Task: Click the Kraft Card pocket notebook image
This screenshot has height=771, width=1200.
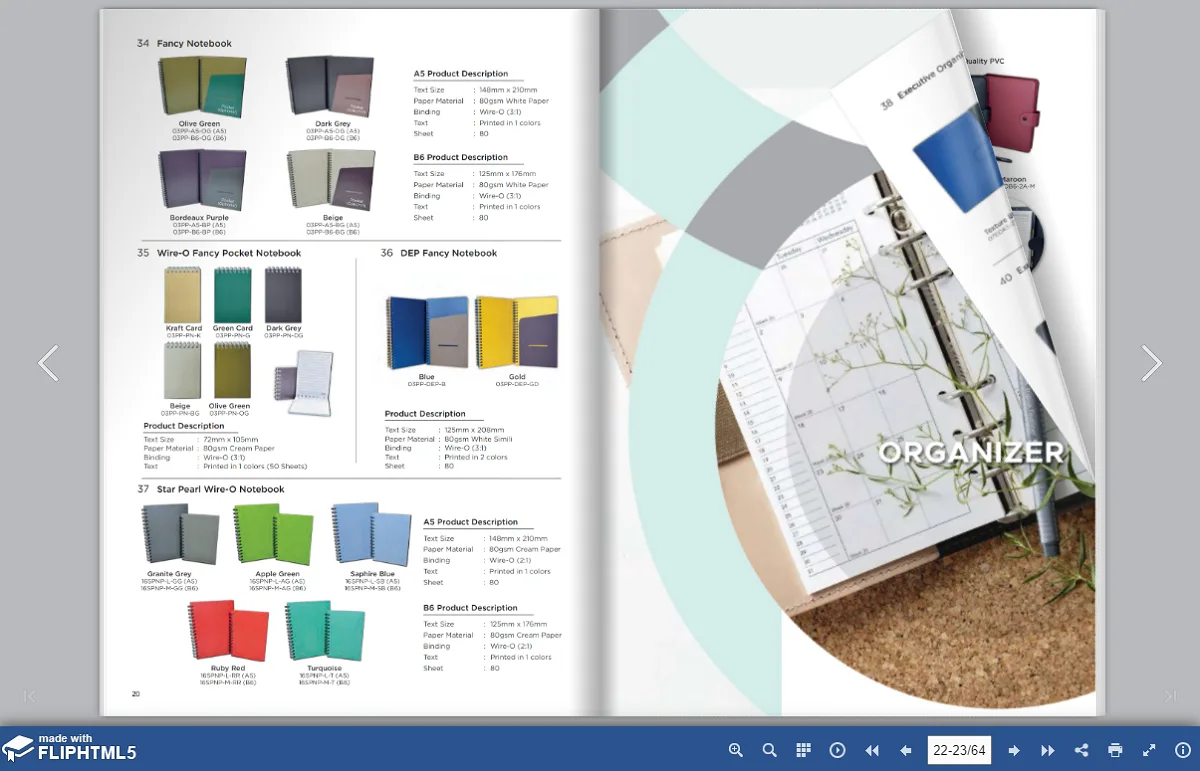Action: tap(183, 295)
